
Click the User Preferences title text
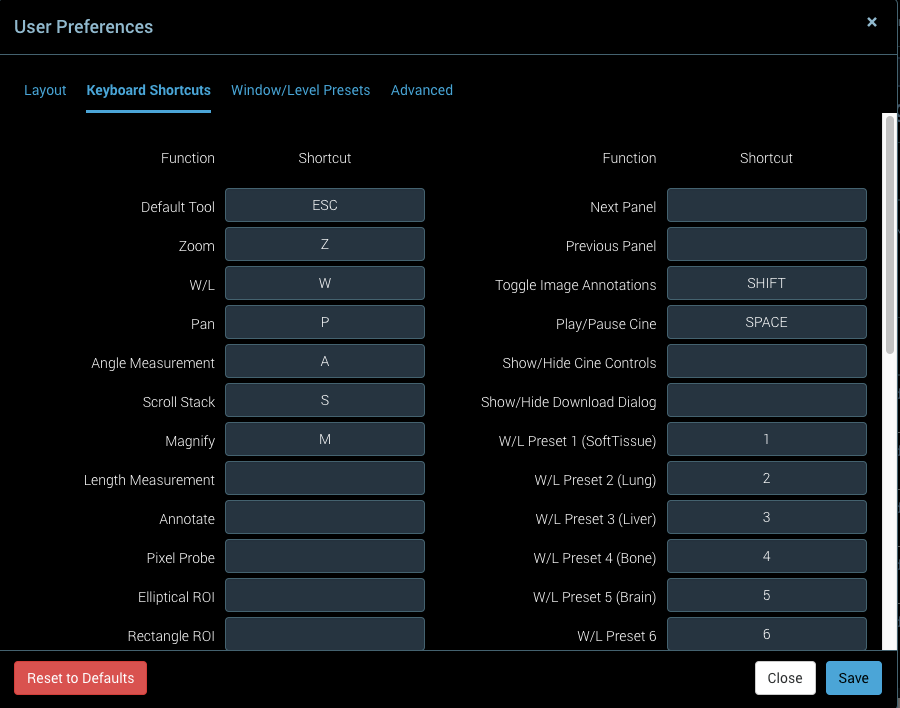83,27
